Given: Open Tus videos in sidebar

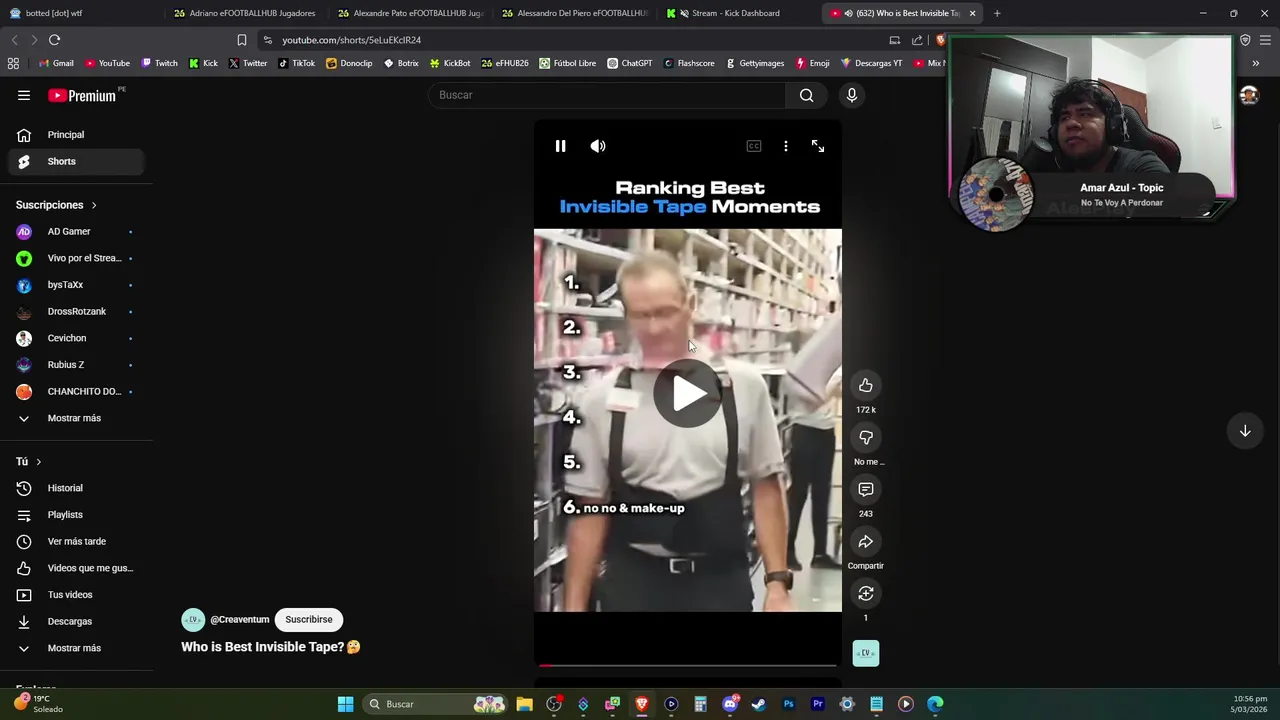Looking at the screenshot, I should pyautogui.click(x=76, y=595).
